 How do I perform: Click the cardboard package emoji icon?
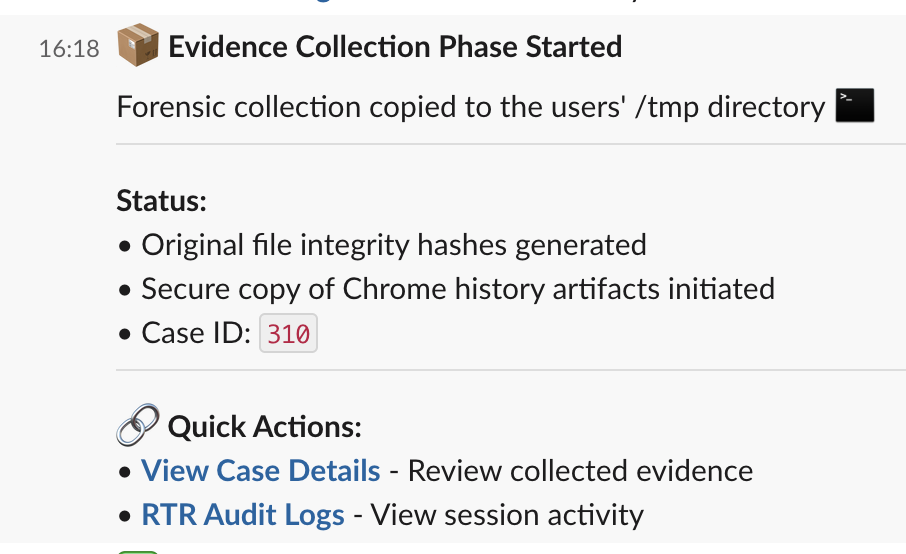(x=138, y=45)
